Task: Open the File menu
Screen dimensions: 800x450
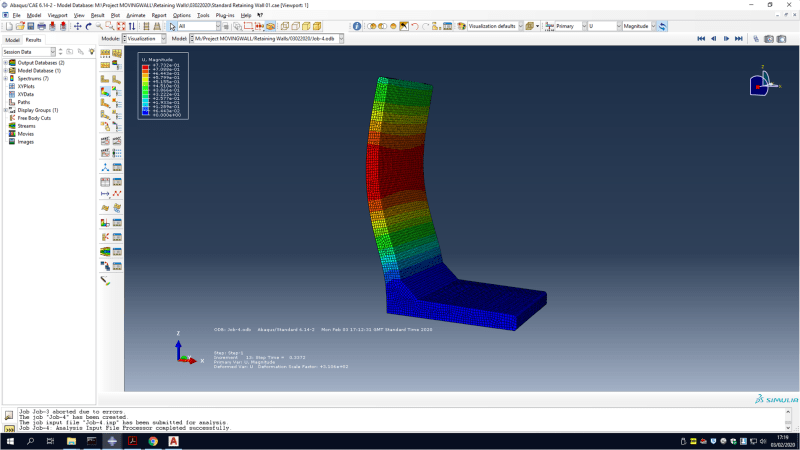Action: click(x=16, y=15)
